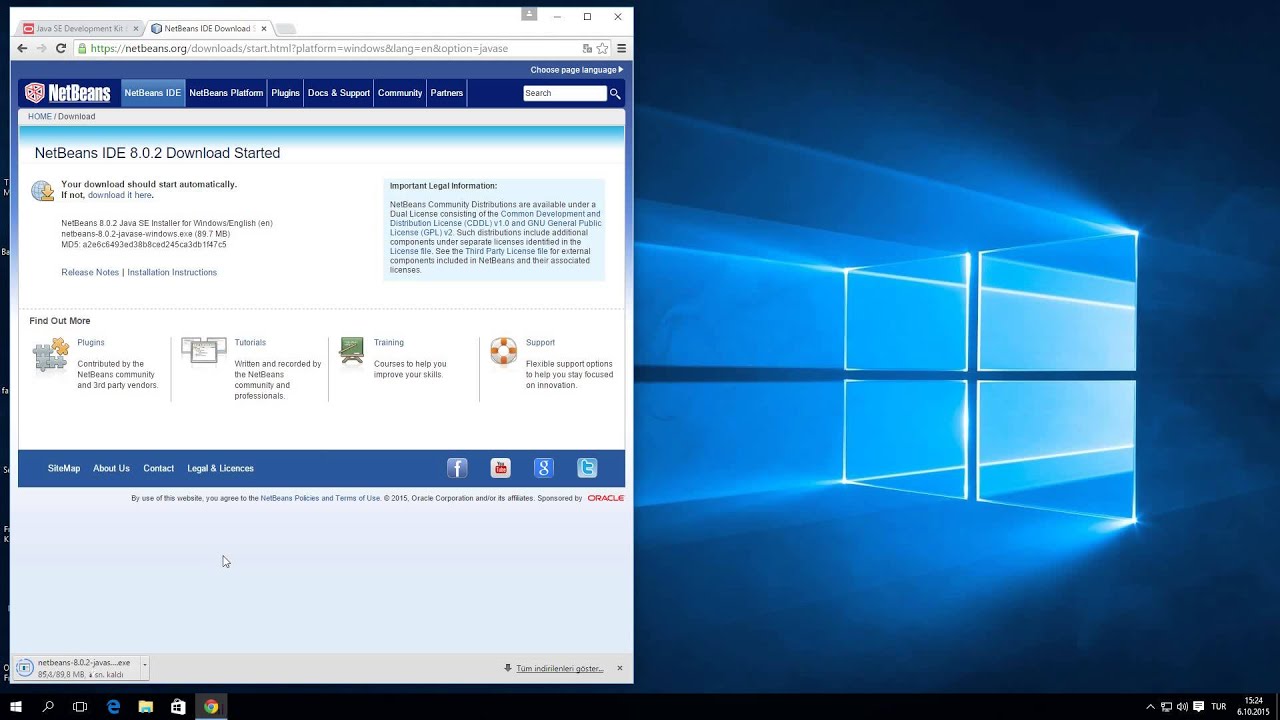
Task: Click the netbeans-8.0.2-javas...exe download item
Action: pyautogui.click(x=78, y=668)
